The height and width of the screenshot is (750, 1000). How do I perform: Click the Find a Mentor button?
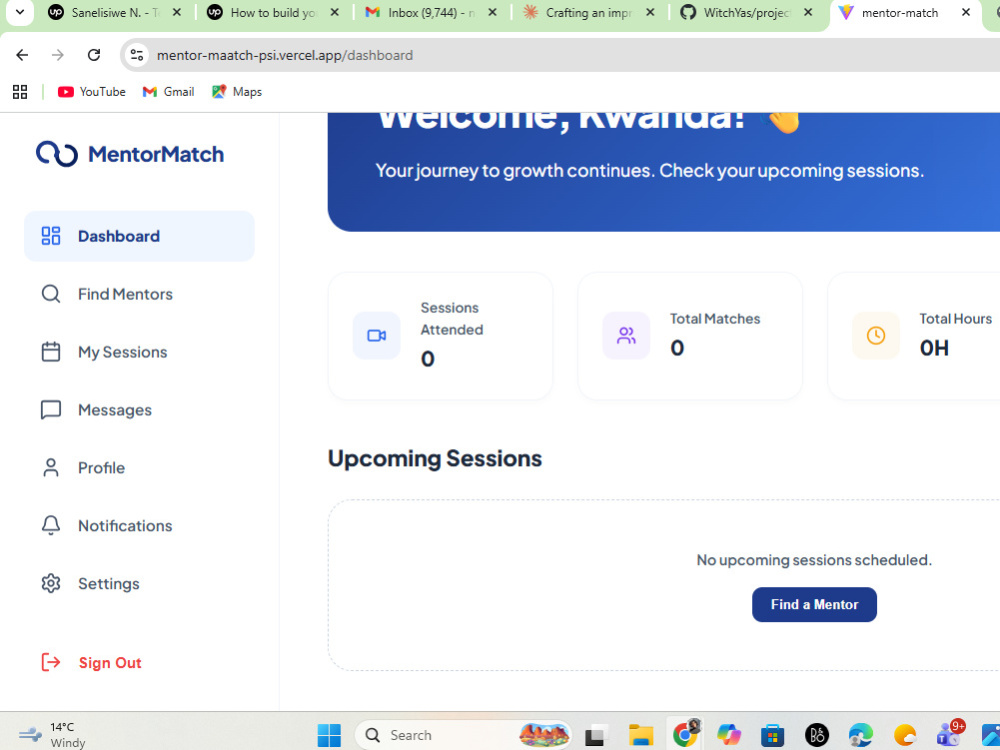[x=814, y=605]
